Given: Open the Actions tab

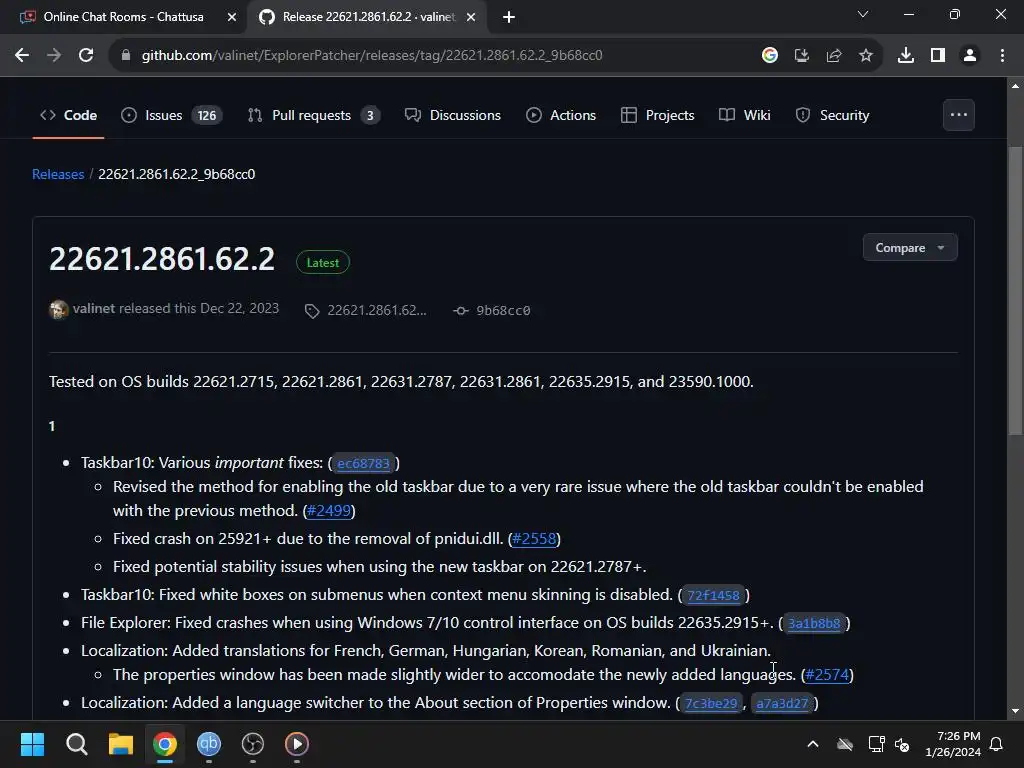Looking at the screenshot, I should (561, 116).
